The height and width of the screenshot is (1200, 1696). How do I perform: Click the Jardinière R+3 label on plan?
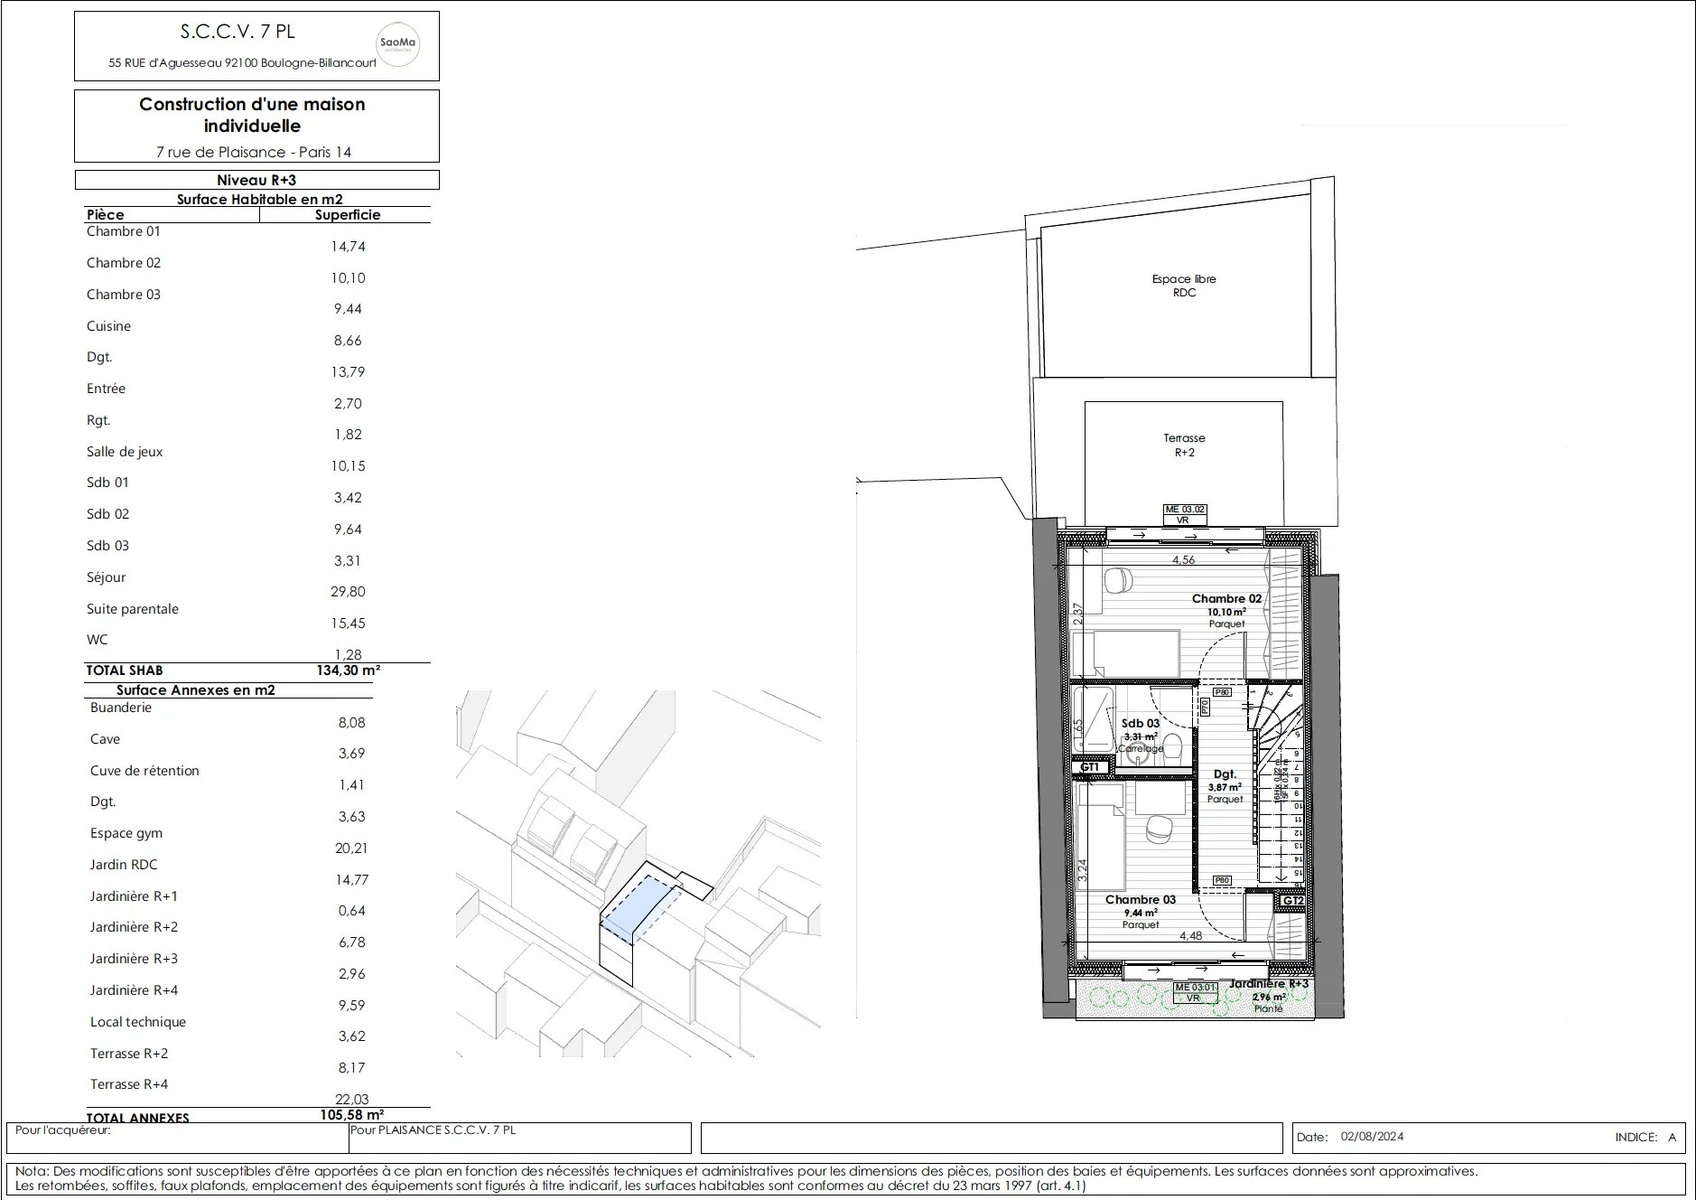pos(1268,984)
